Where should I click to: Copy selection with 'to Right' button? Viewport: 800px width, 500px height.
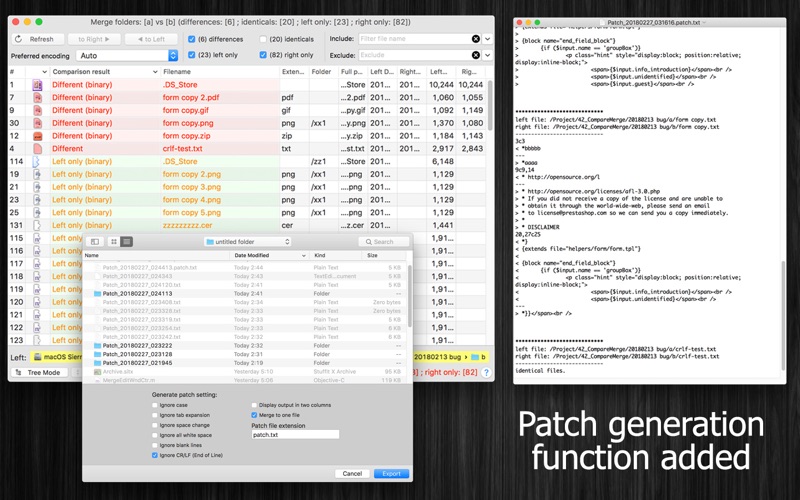(x=94, y=39)
